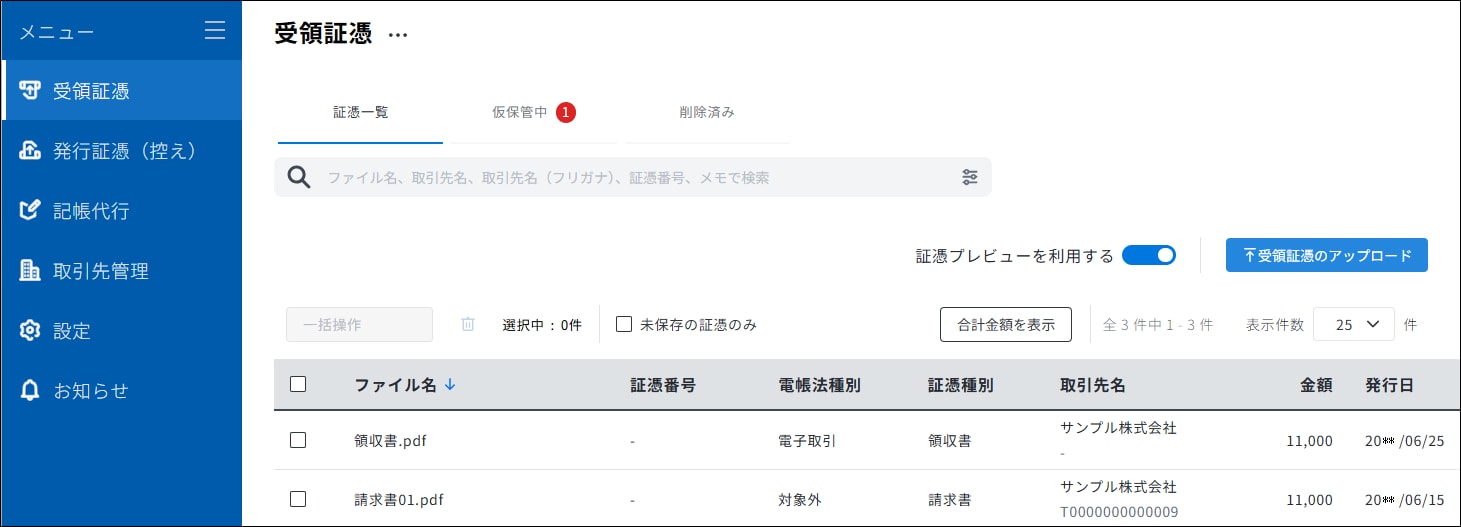1461x527 pixels.
Task: Click 請求書 type cell in second row
Action: click(950, 499)
